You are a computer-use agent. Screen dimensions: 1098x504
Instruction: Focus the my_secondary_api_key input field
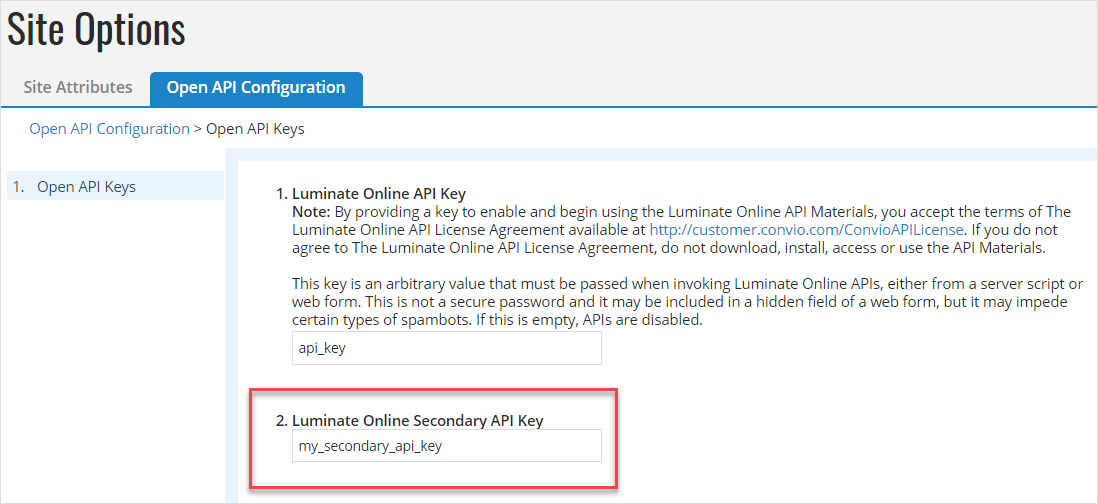446,445
